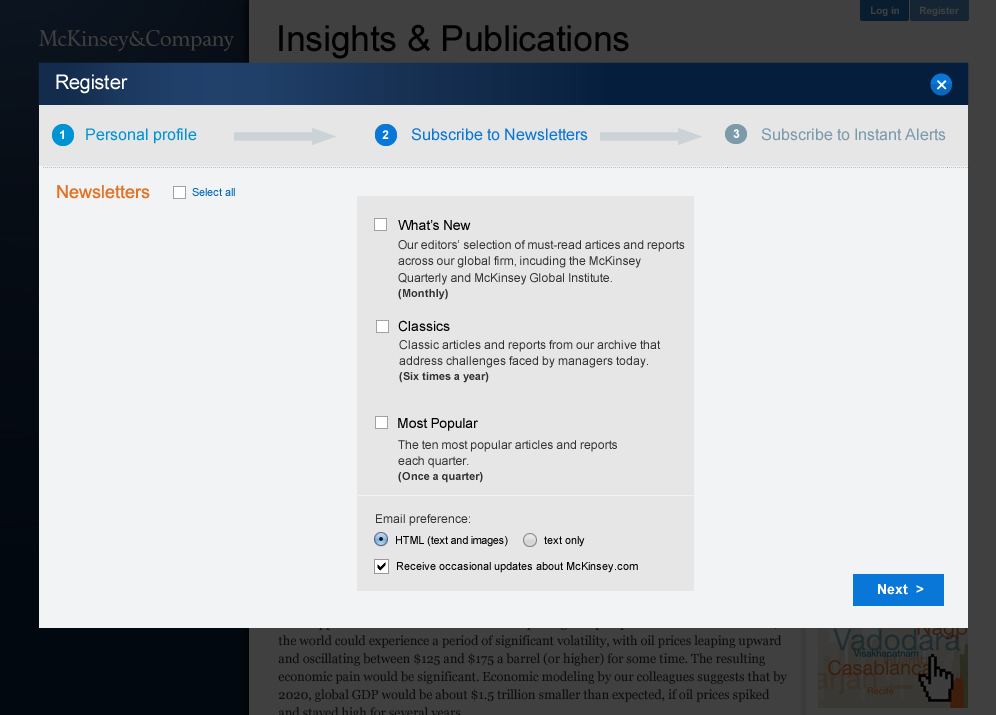Enable the Select all newsletters checkbox
The height and width of the screenshot is (715, 996).
180,192
